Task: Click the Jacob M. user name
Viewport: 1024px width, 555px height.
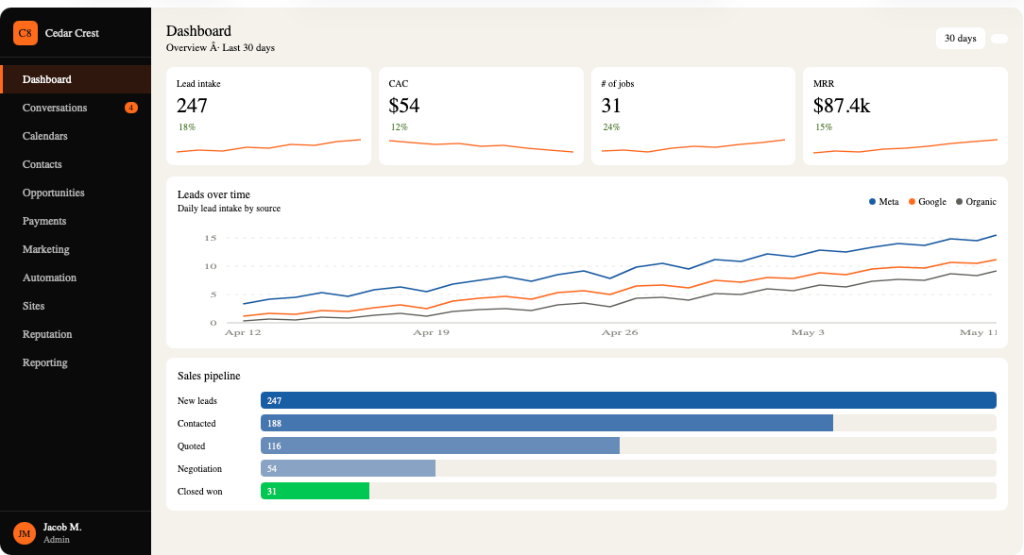Action: tap(62, 527)
